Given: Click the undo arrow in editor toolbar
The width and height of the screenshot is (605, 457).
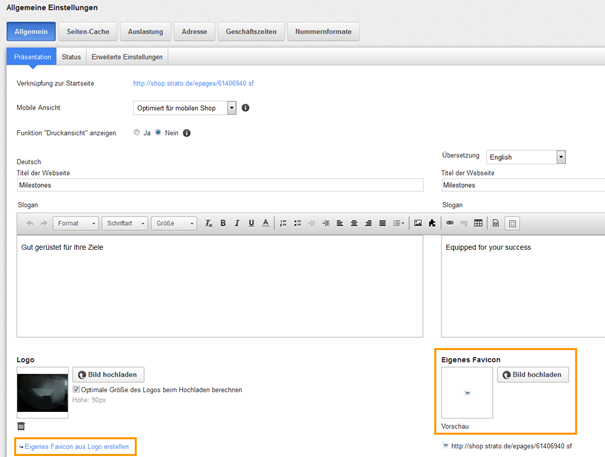Looking at the screenshot, I should pyautogui.click(x=30, y=223).
